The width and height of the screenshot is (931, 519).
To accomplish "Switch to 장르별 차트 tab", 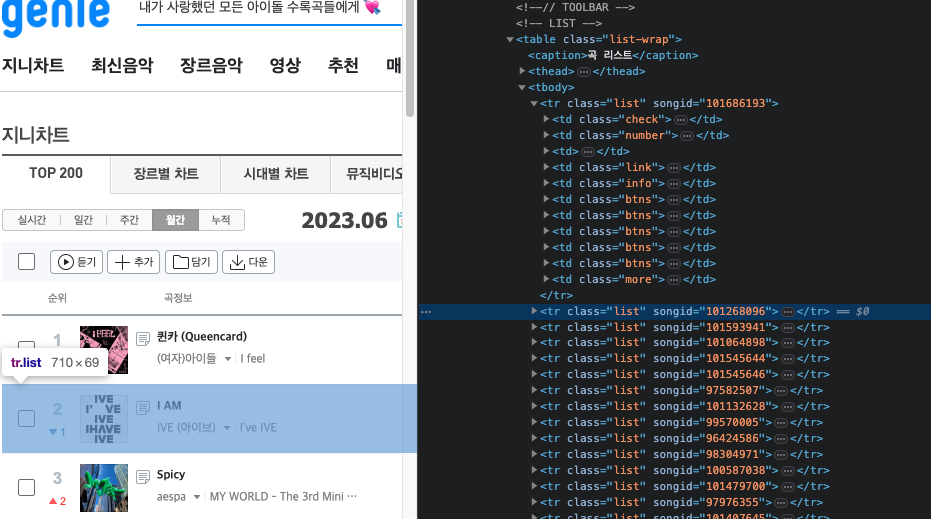I will [x=166, y=174].
